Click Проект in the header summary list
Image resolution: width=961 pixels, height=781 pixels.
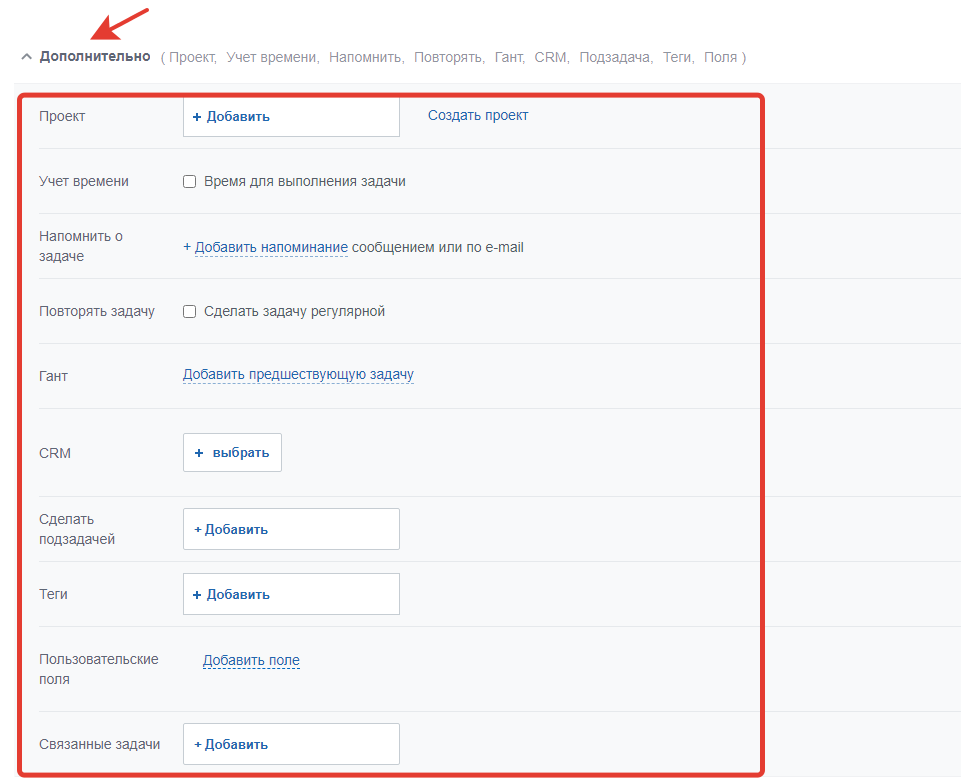point(192,57)
